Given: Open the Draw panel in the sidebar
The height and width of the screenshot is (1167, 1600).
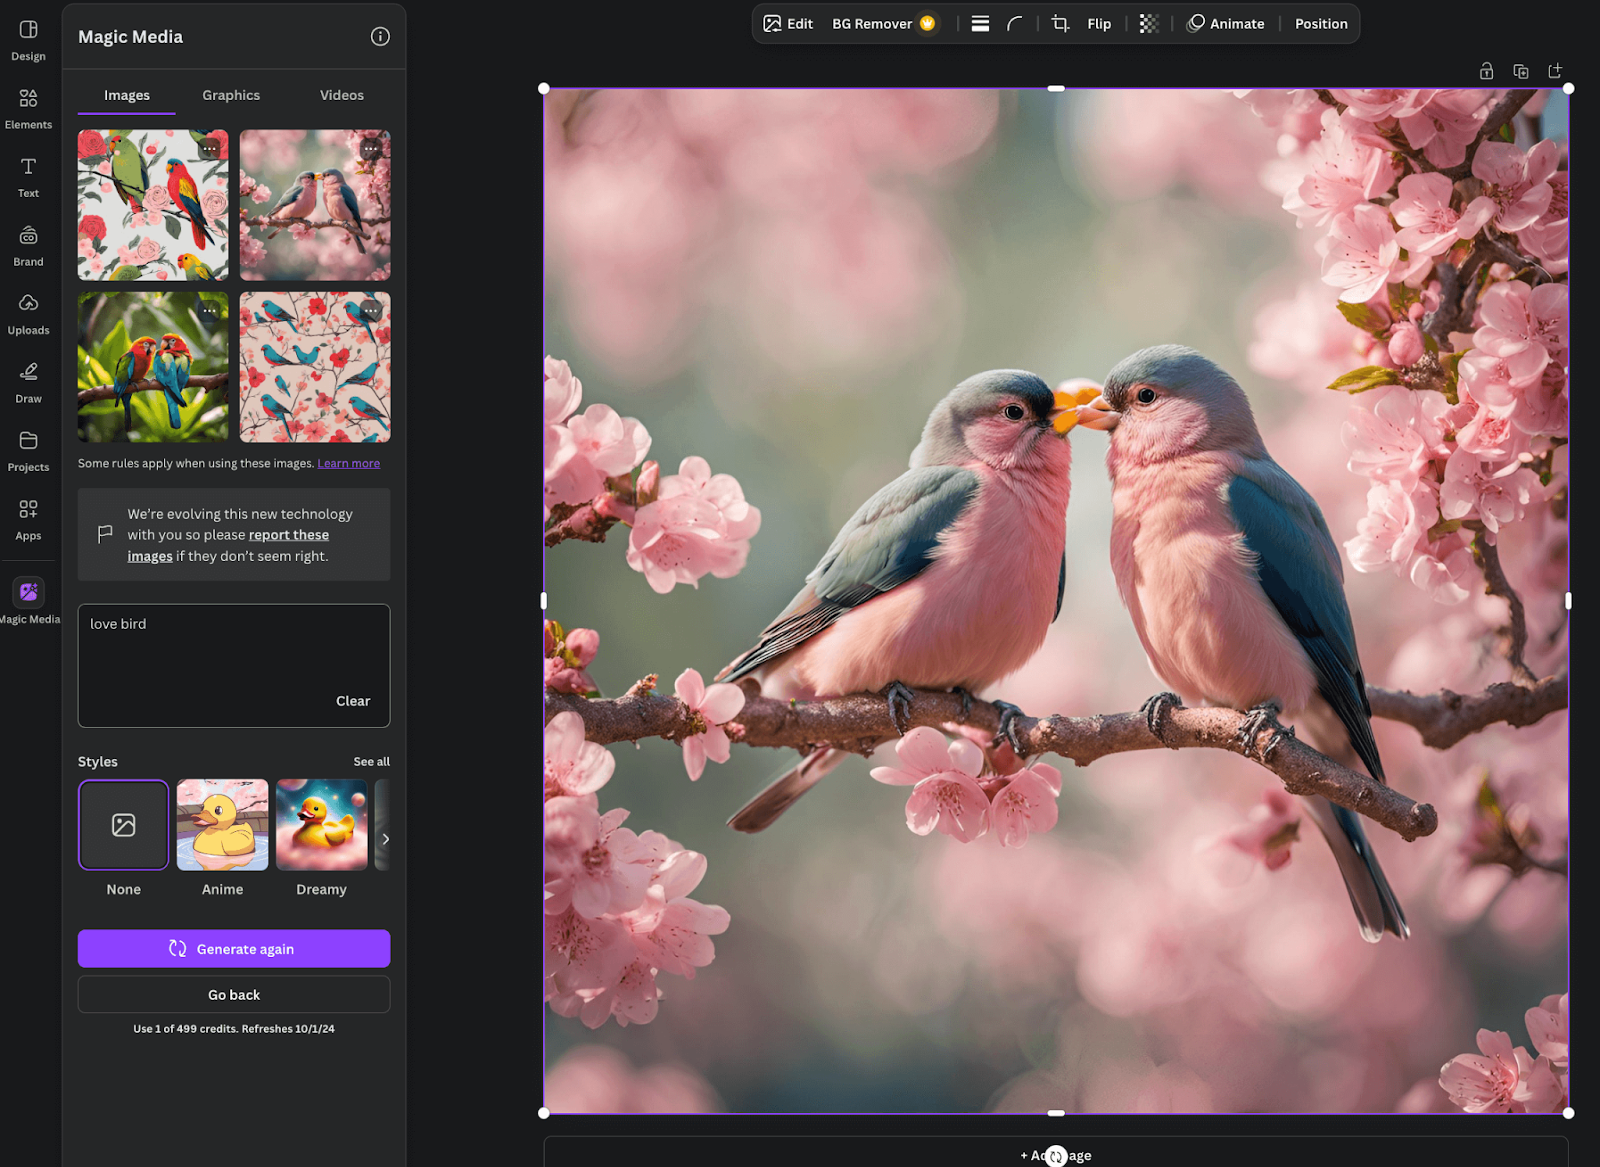Looking at the screenshot, I should click(x=28, y=381).
